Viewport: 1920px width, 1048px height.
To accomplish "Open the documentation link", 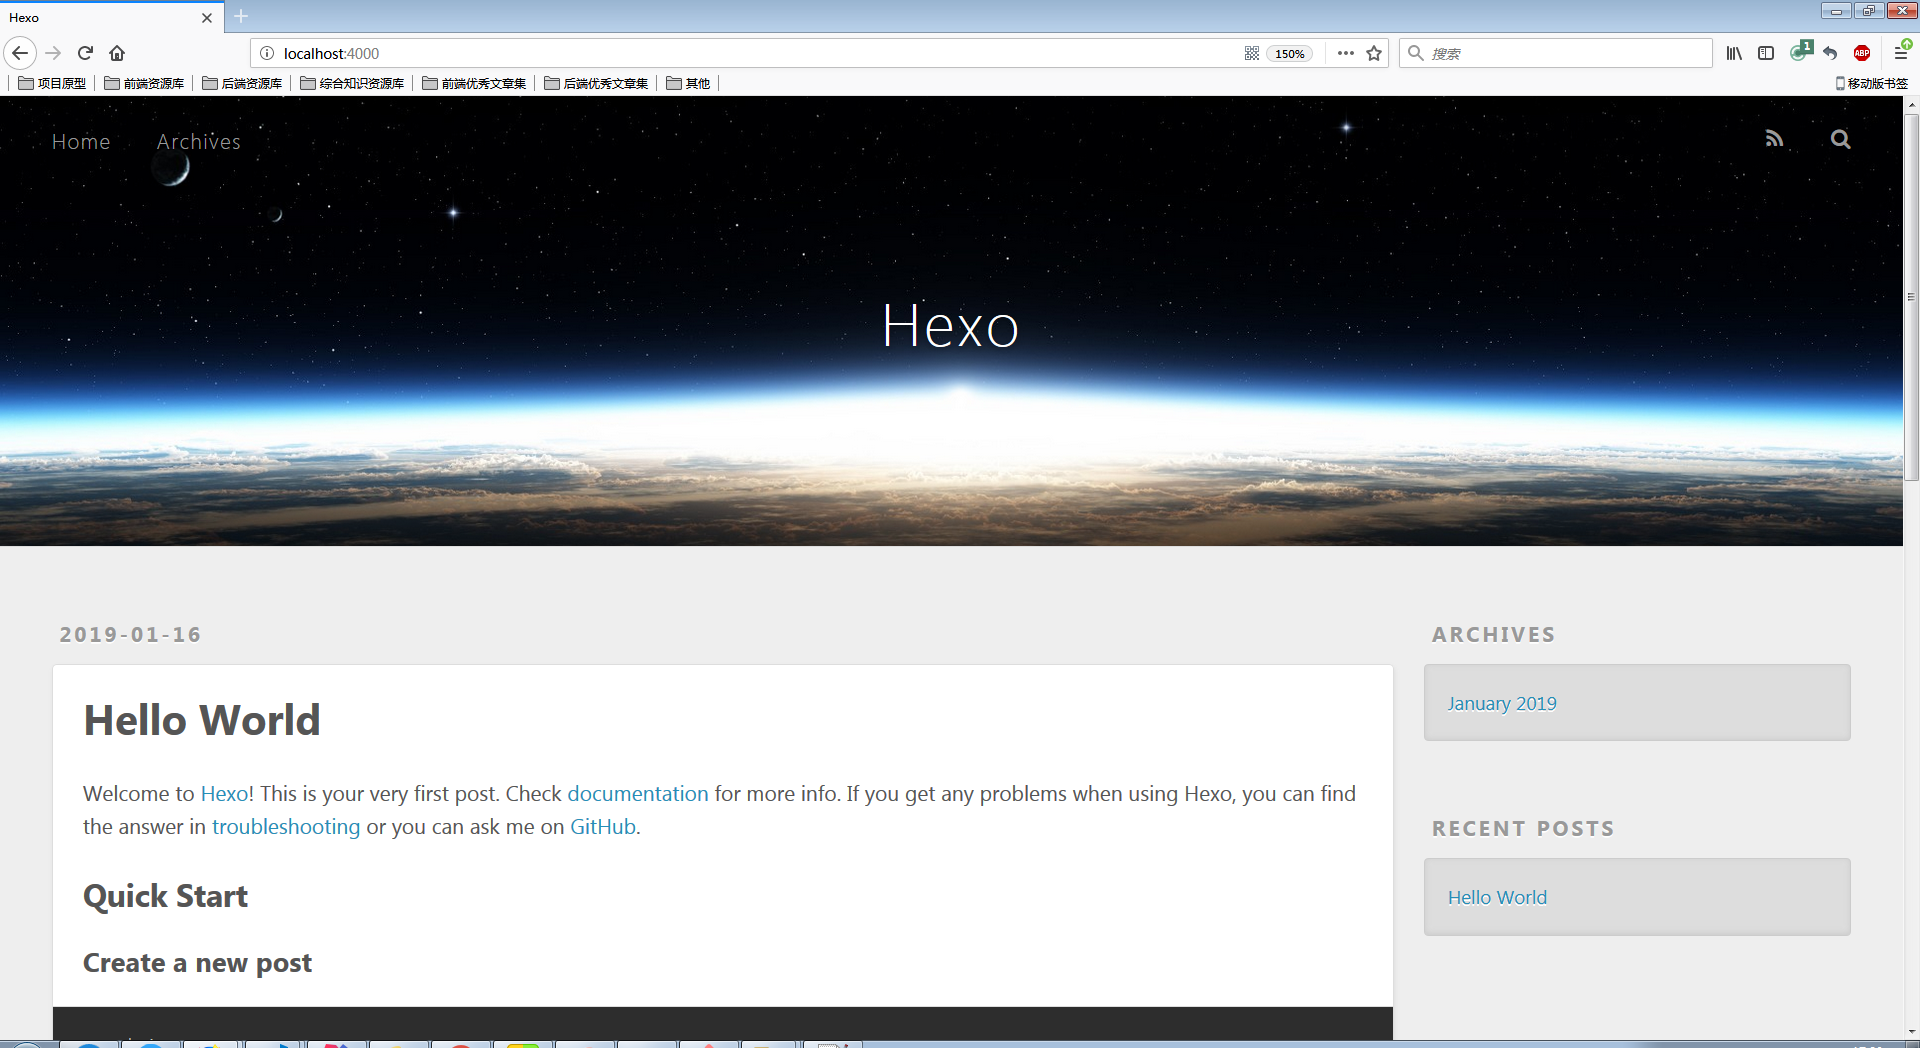I will 638,794.
